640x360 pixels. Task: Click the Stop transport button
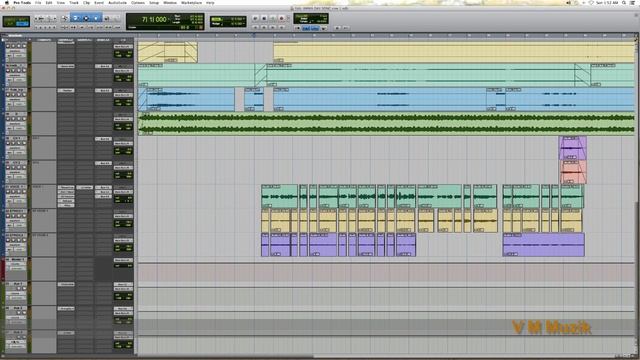coord(264,18)
